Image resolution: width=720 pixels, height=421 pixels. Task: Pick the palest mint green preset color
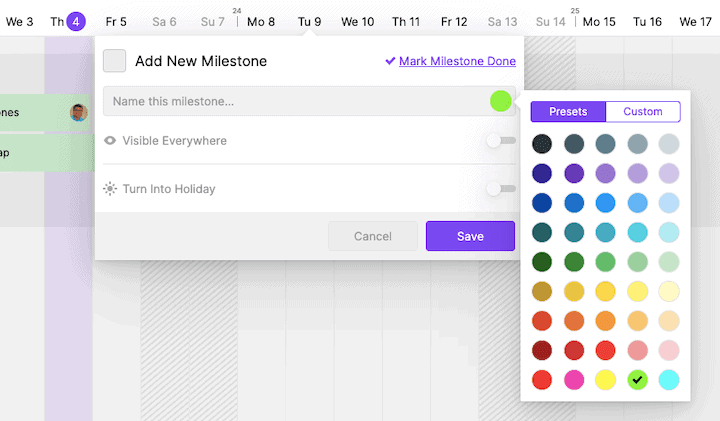coord(669,262)
